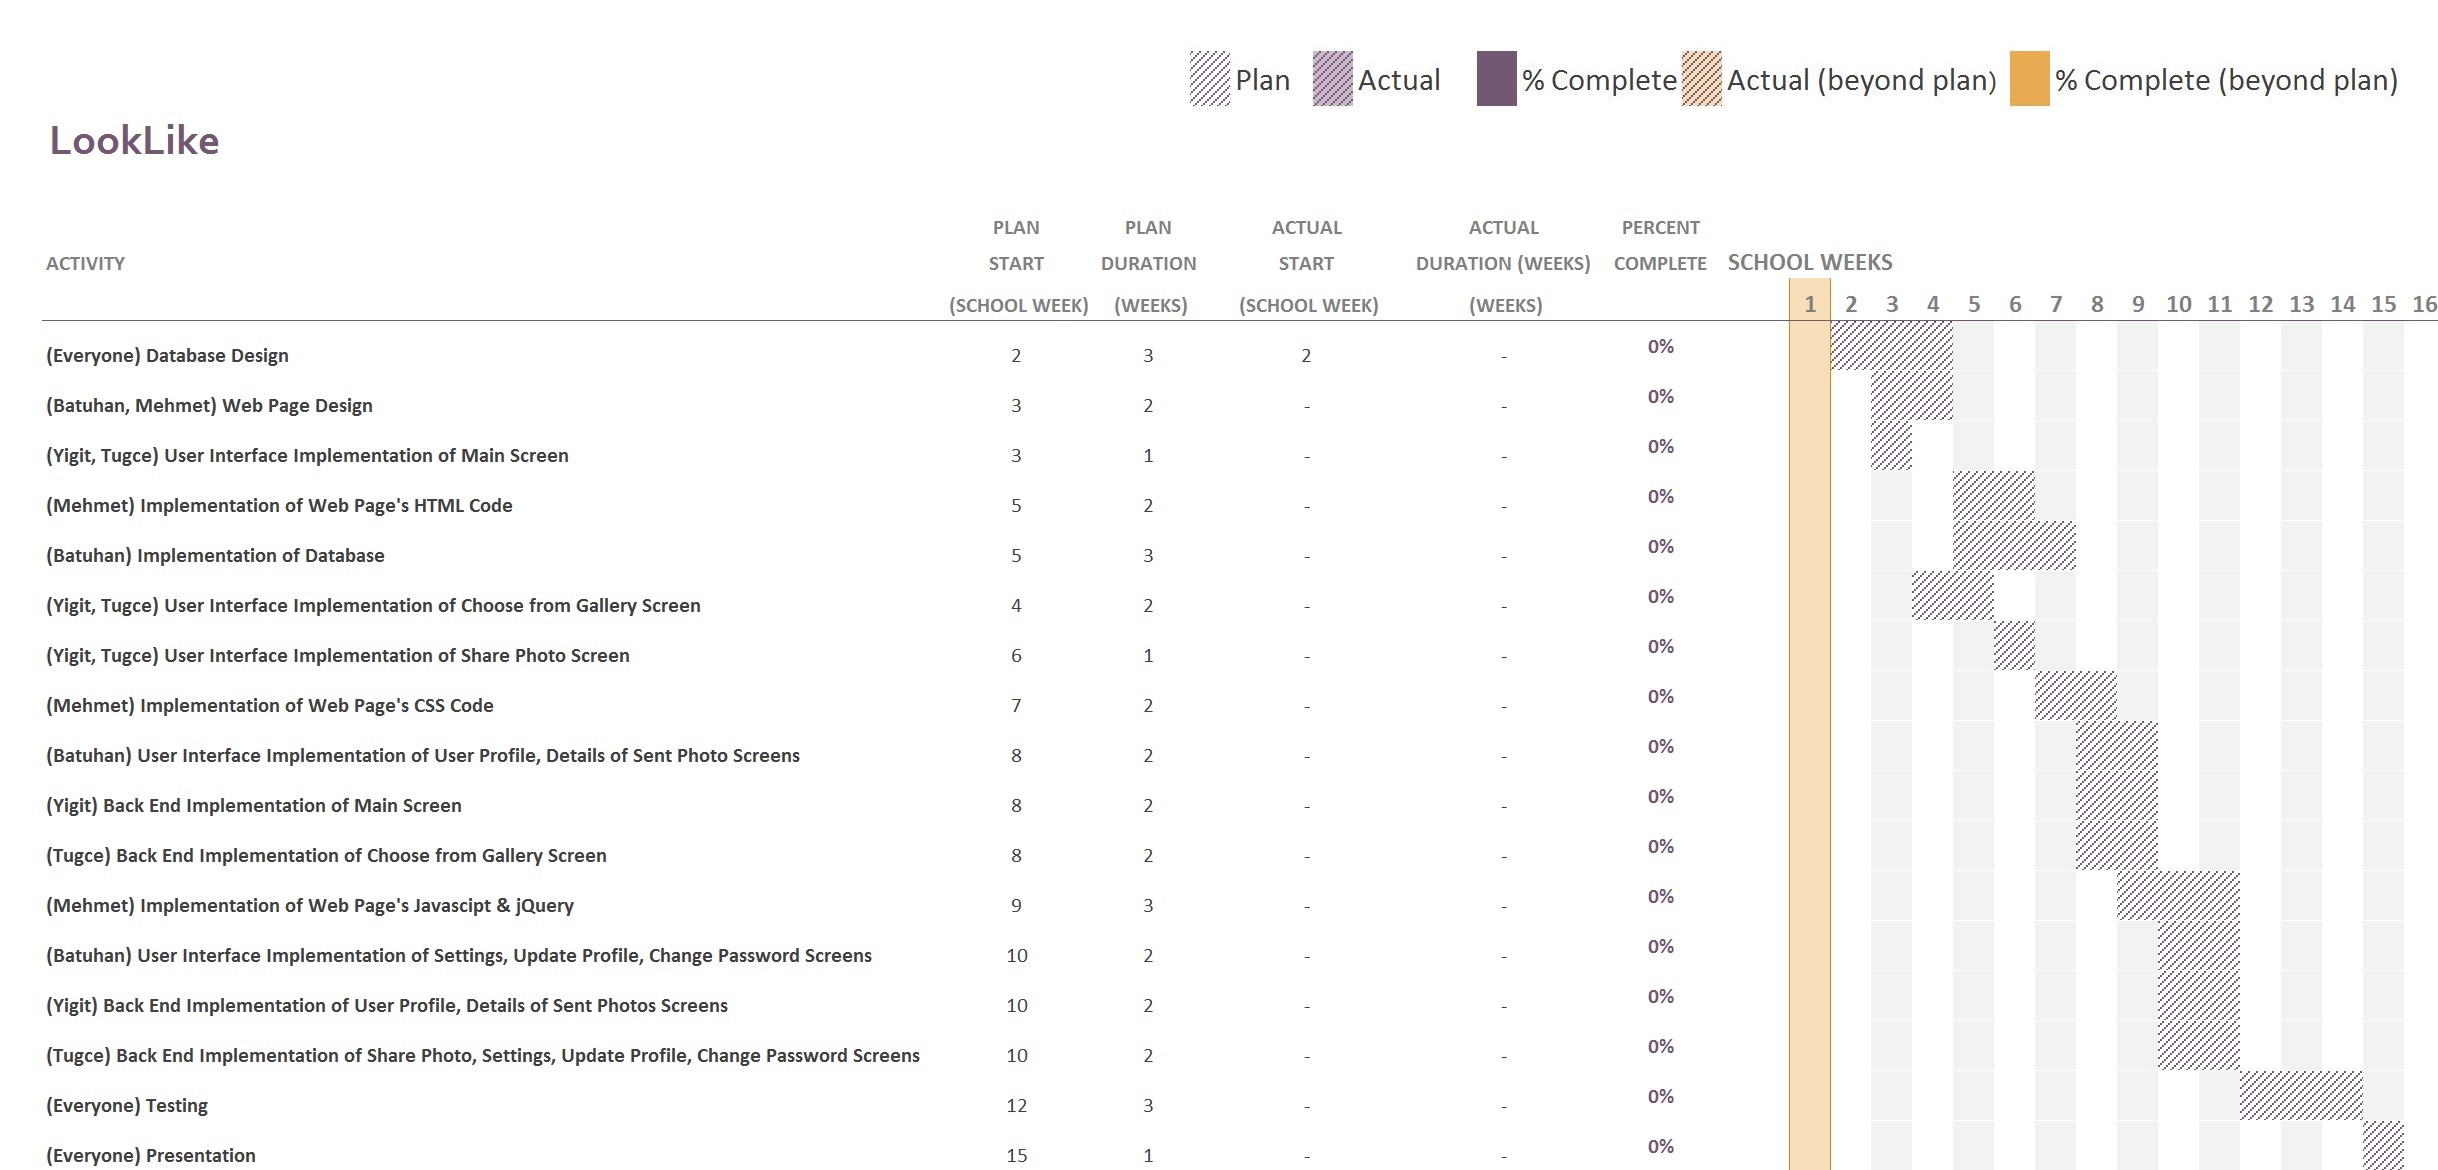
Task: Click the Actual legend purple hatched swatch
Action: tap(1332, 79)
